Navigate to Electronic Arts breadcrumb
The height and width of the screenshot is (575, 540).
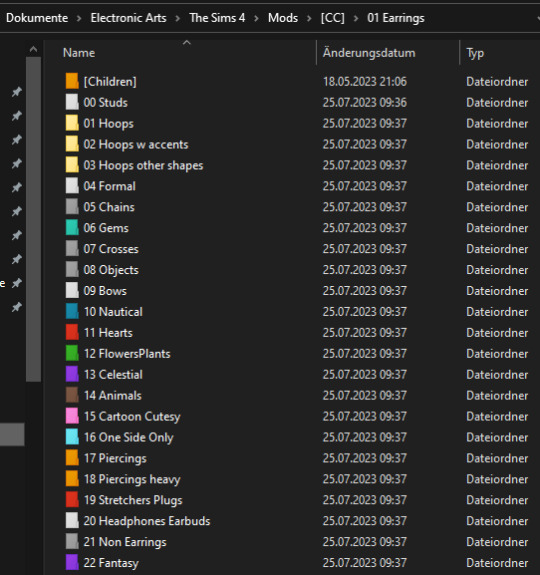(128, 18)
